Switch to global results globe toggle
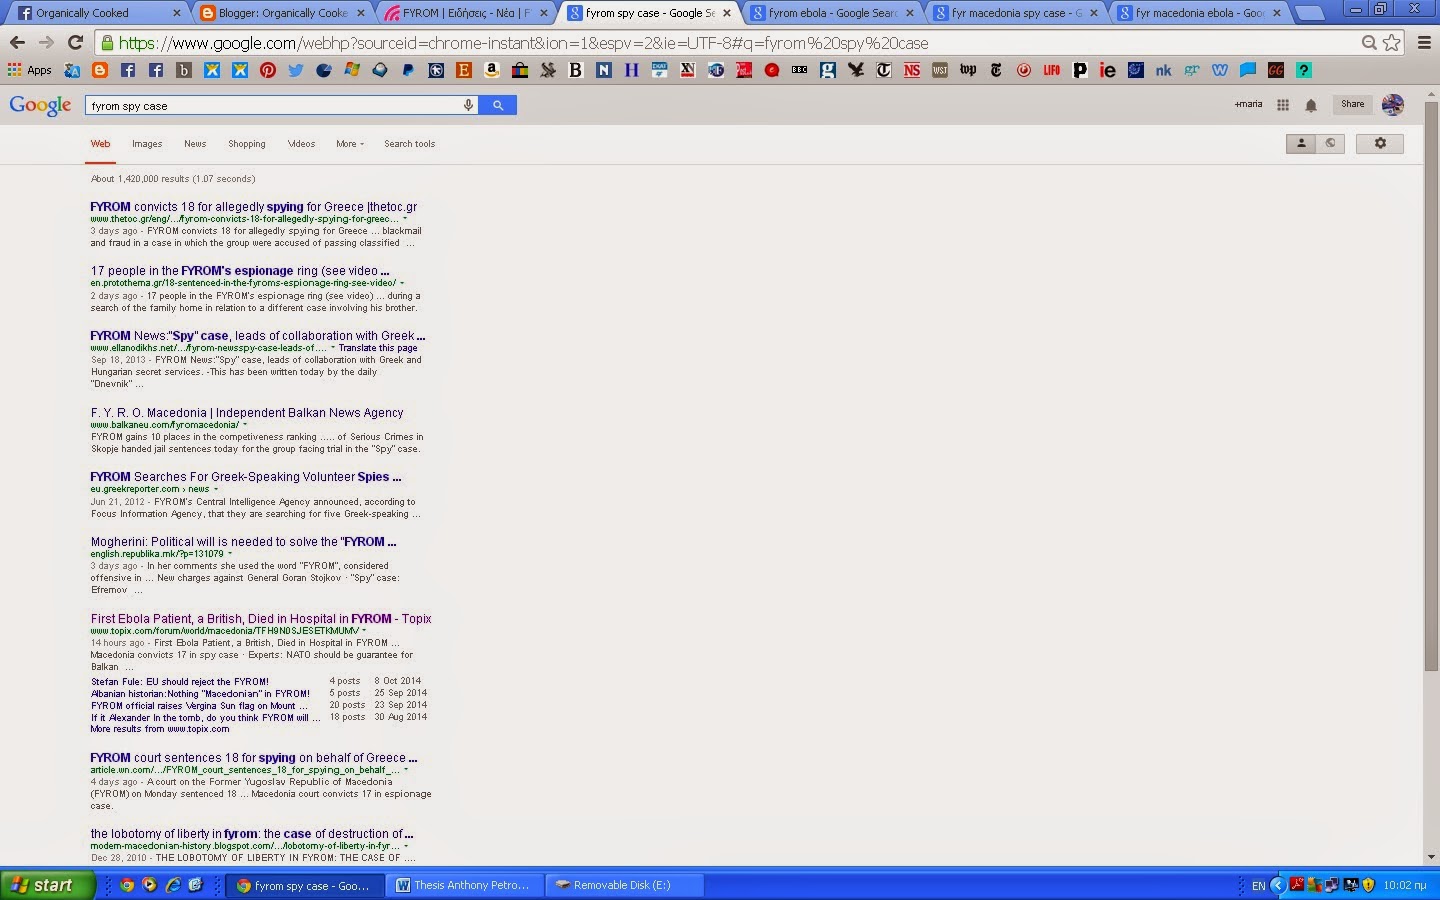 (x=1330, y=144)
